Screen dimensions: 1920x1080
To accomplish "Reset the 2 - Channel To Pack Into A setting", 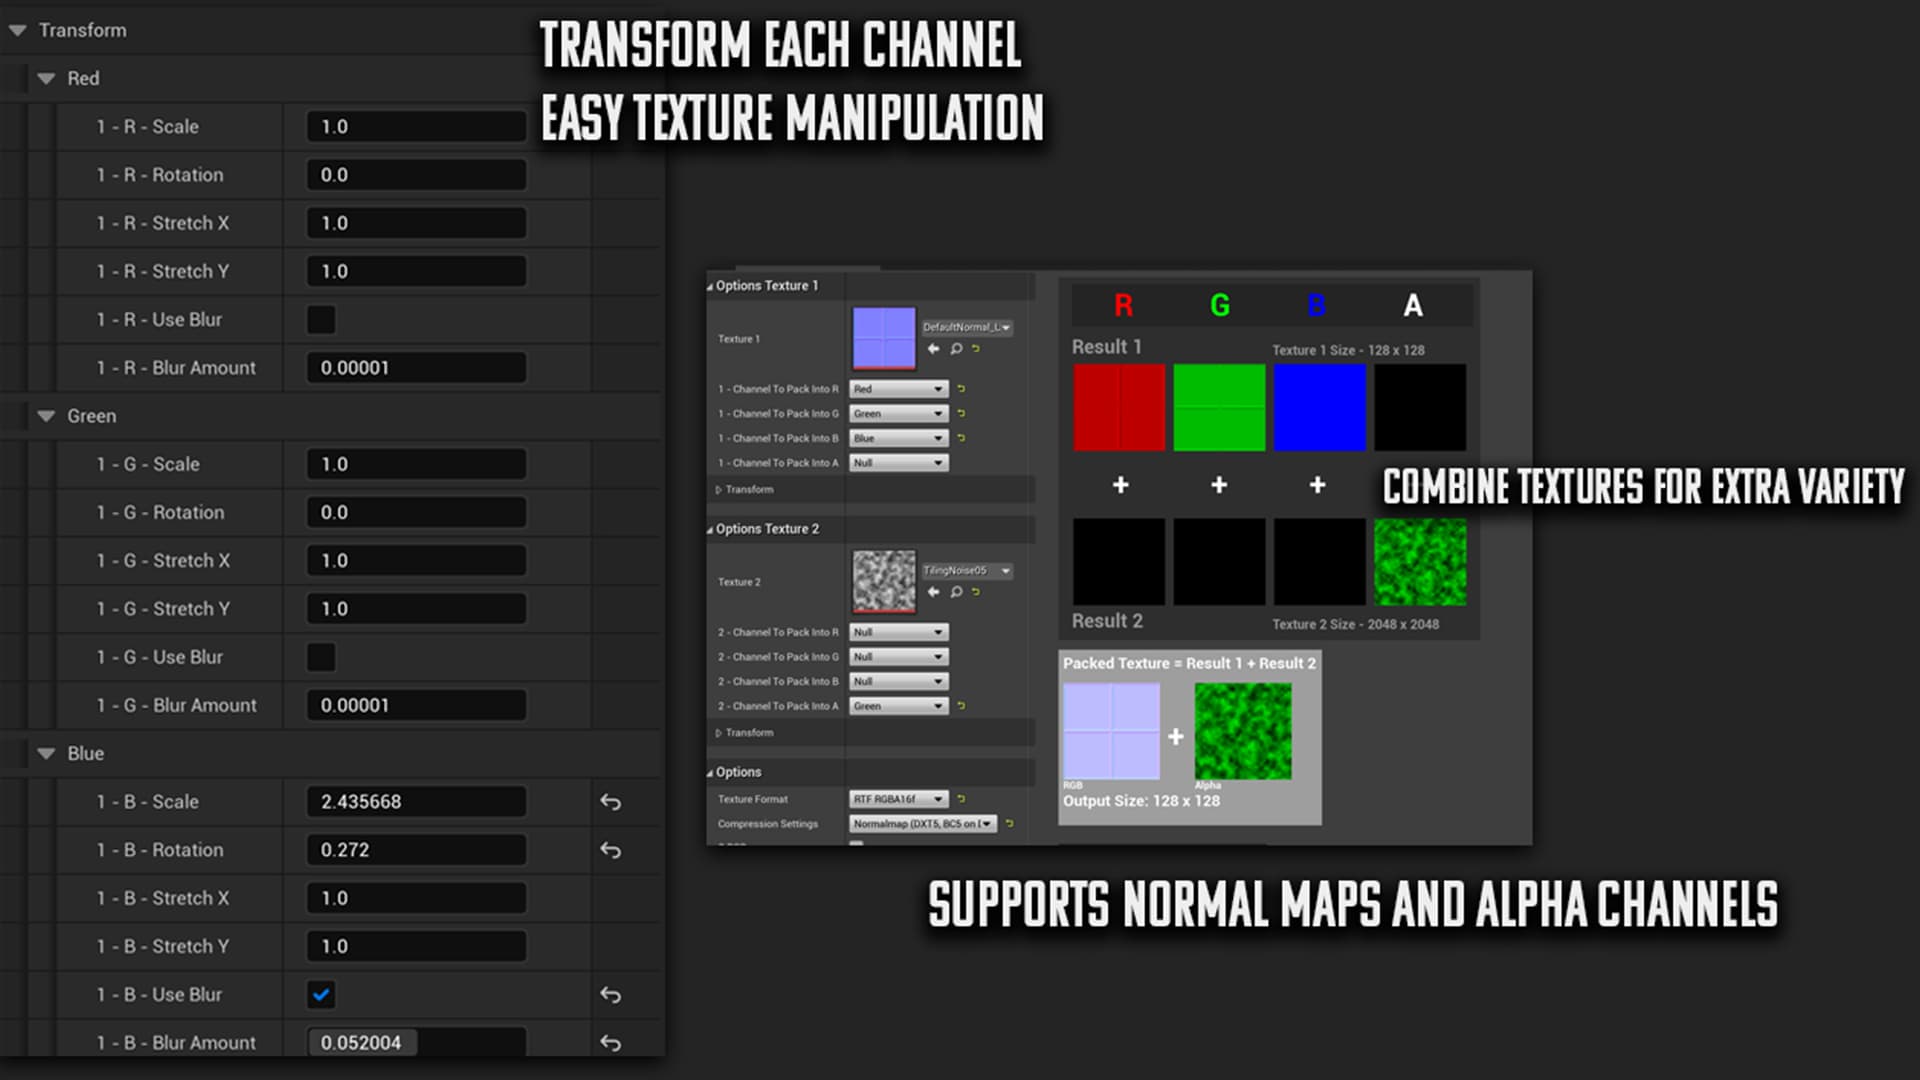I will 960,705.
